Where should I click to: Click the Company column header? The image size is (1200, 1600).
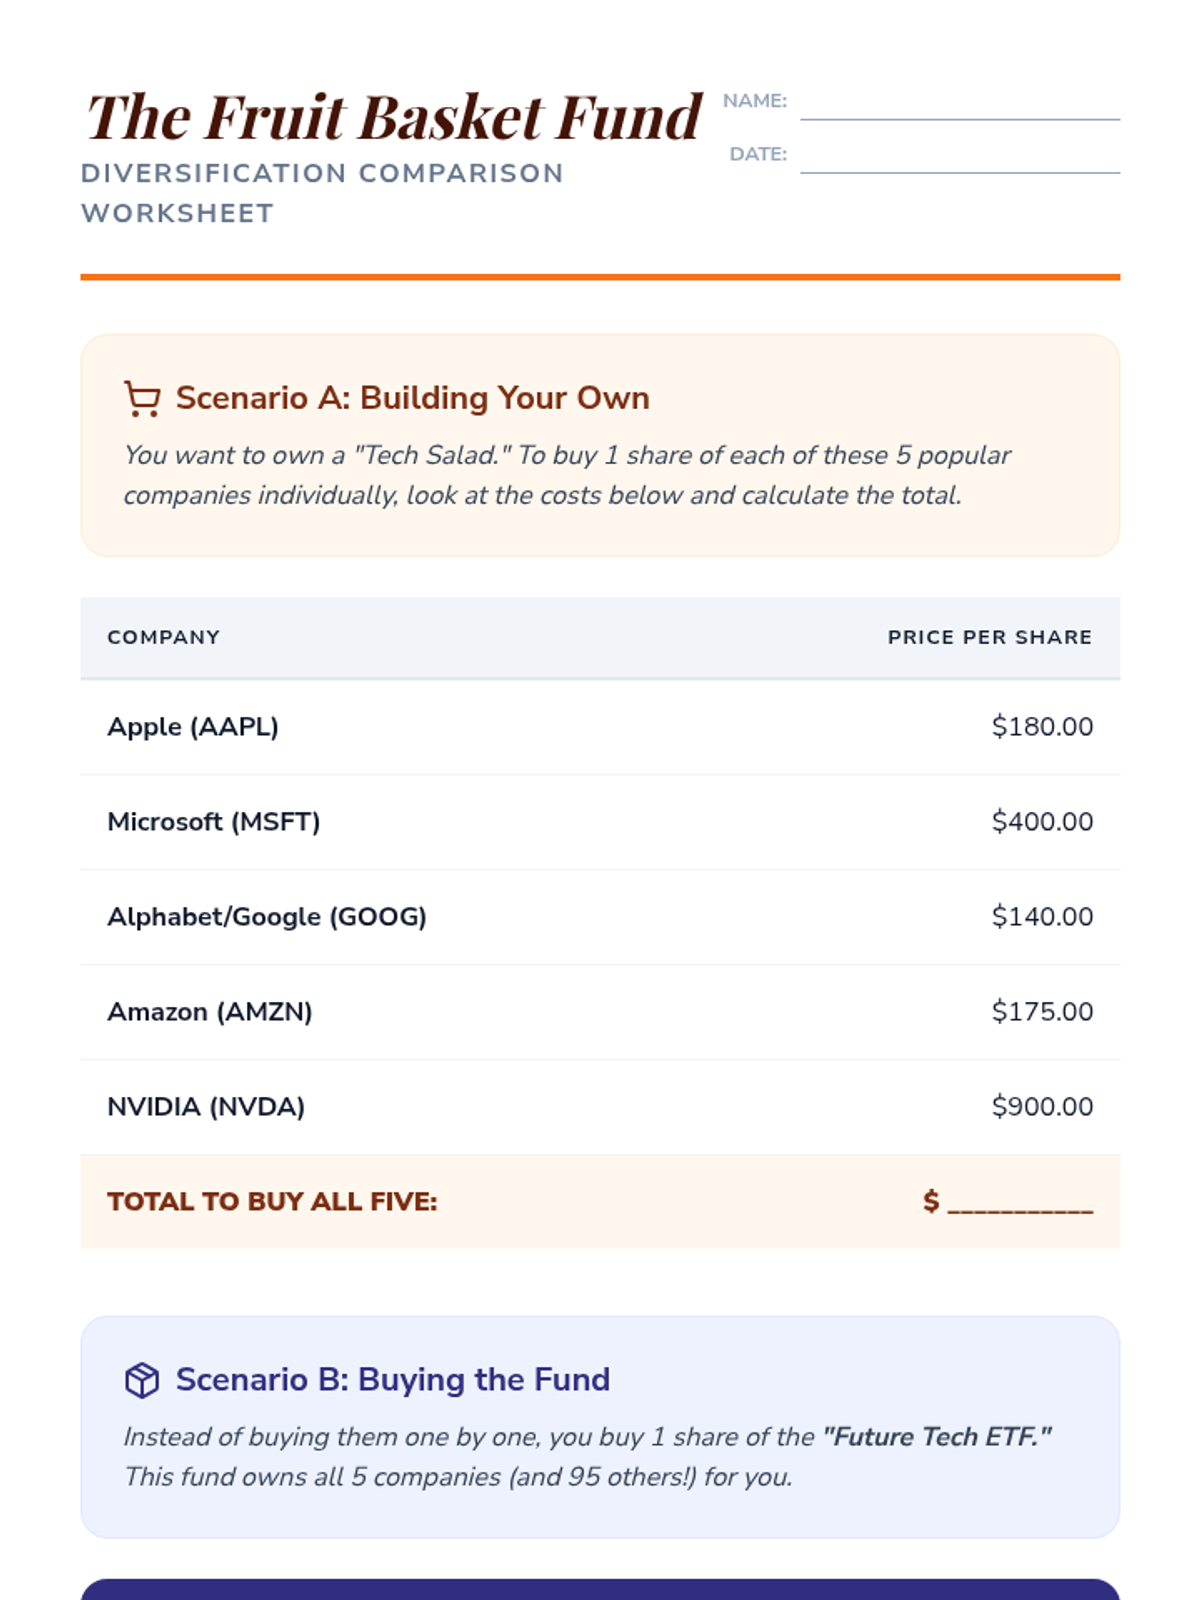164,638
